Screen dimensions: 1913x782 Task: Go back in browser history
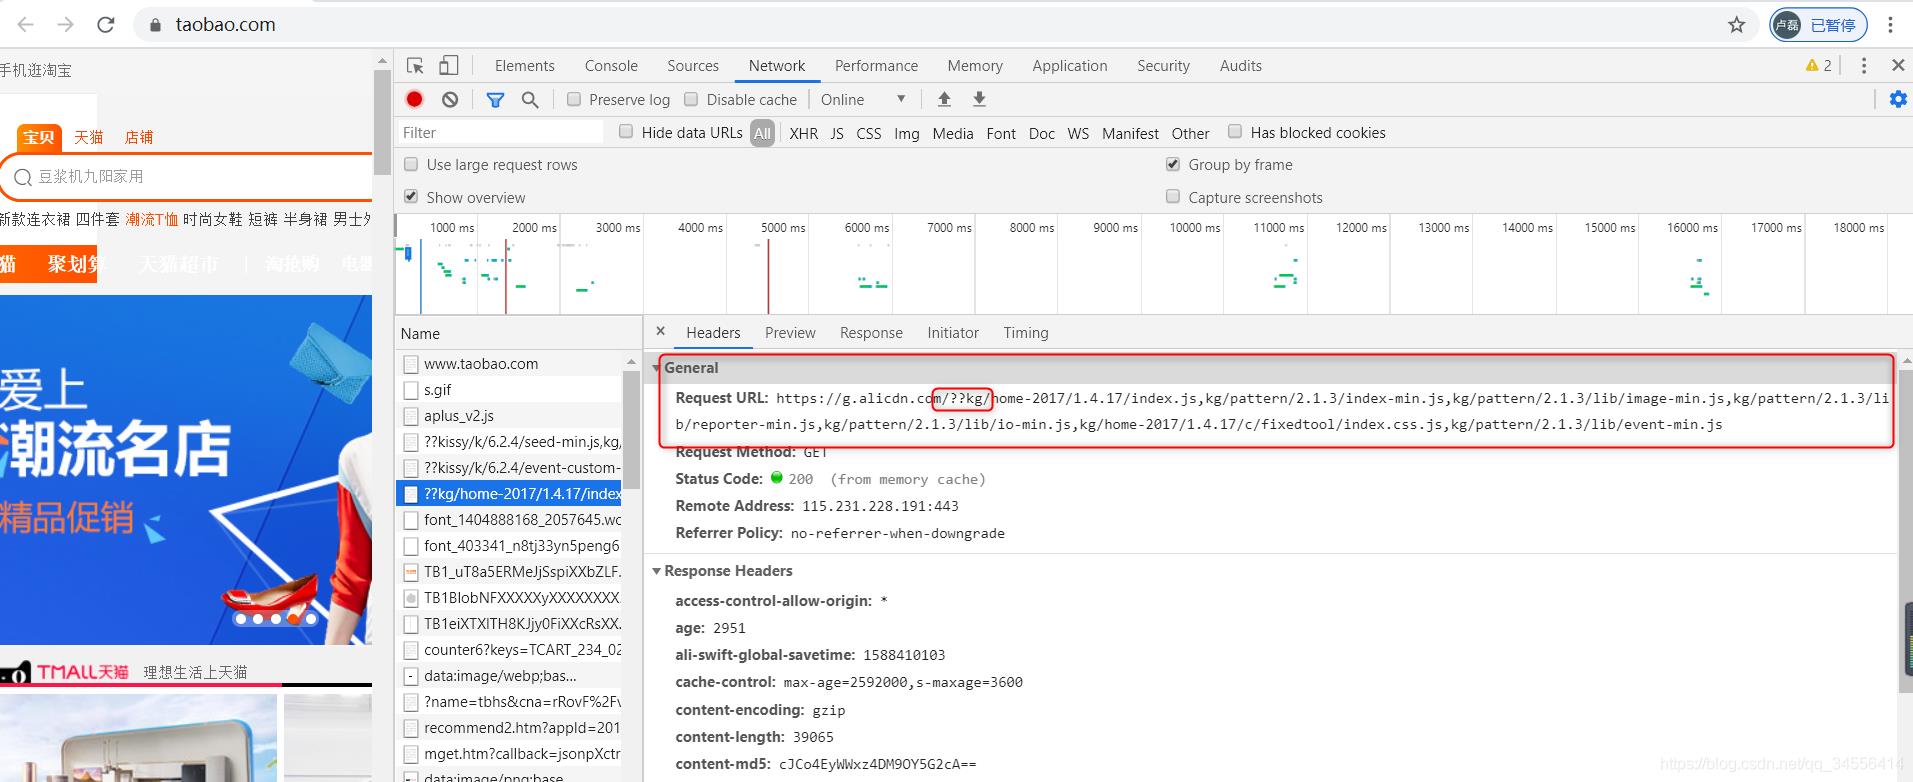[26, 24]
